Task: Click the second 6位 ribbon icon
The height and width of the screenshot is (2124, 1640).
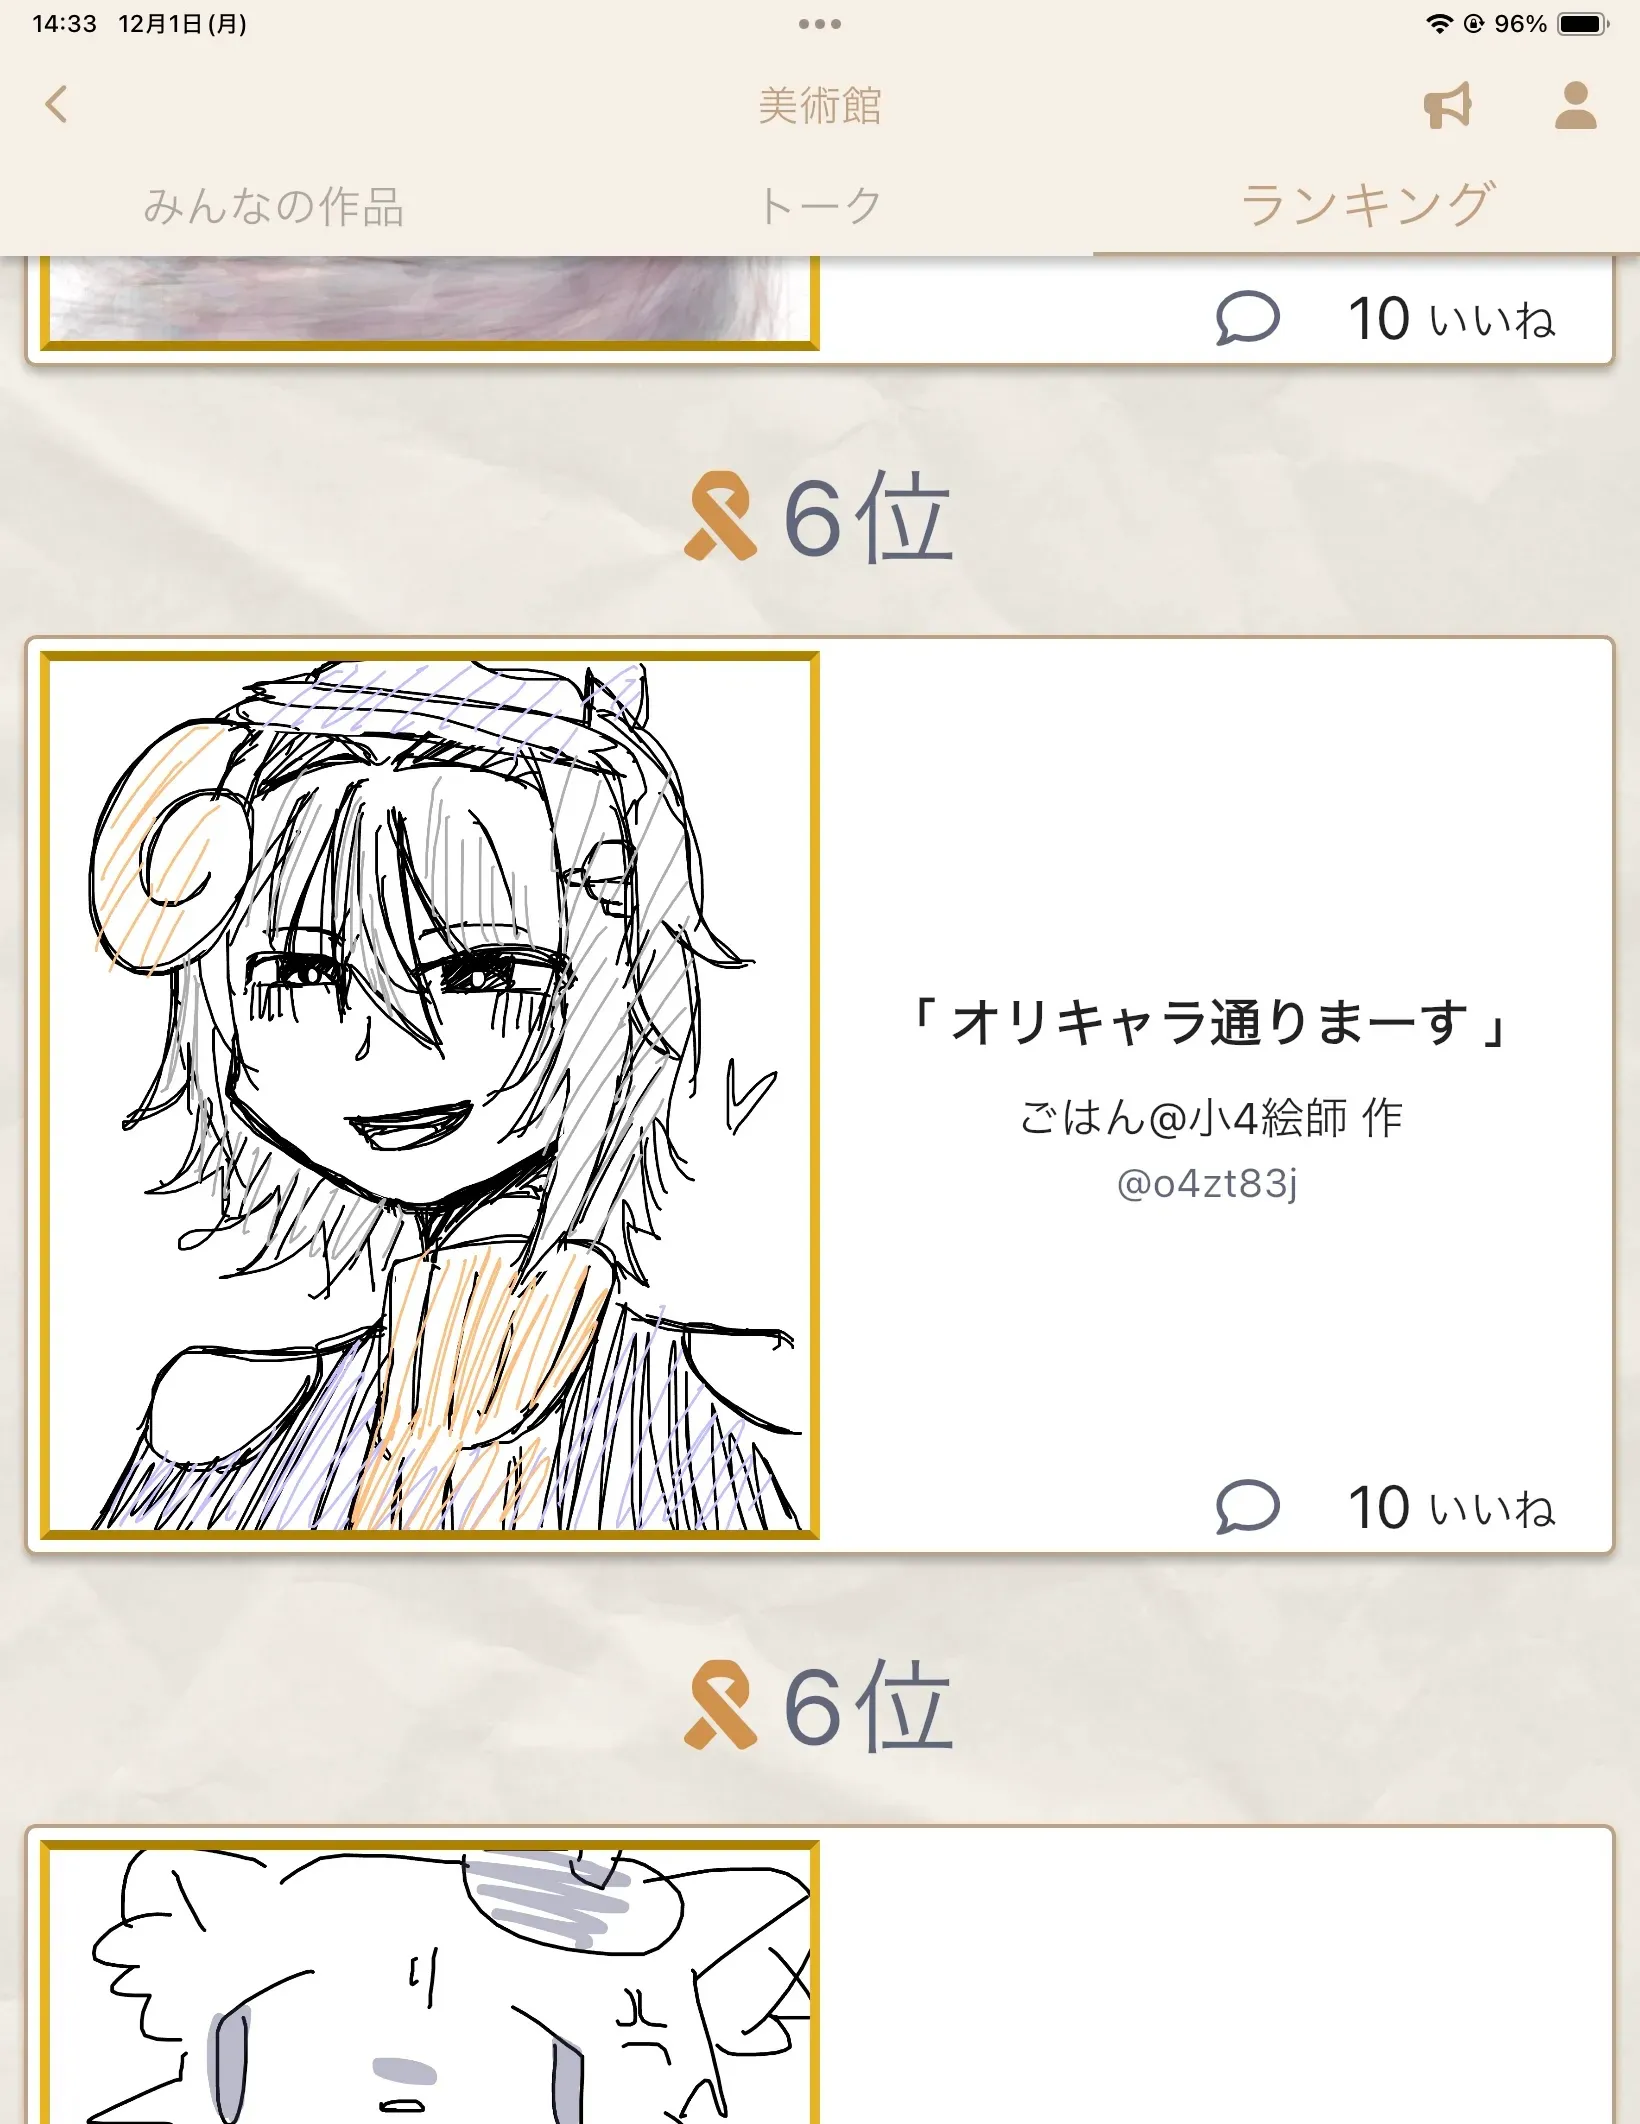Action: tap(720, 1705)
